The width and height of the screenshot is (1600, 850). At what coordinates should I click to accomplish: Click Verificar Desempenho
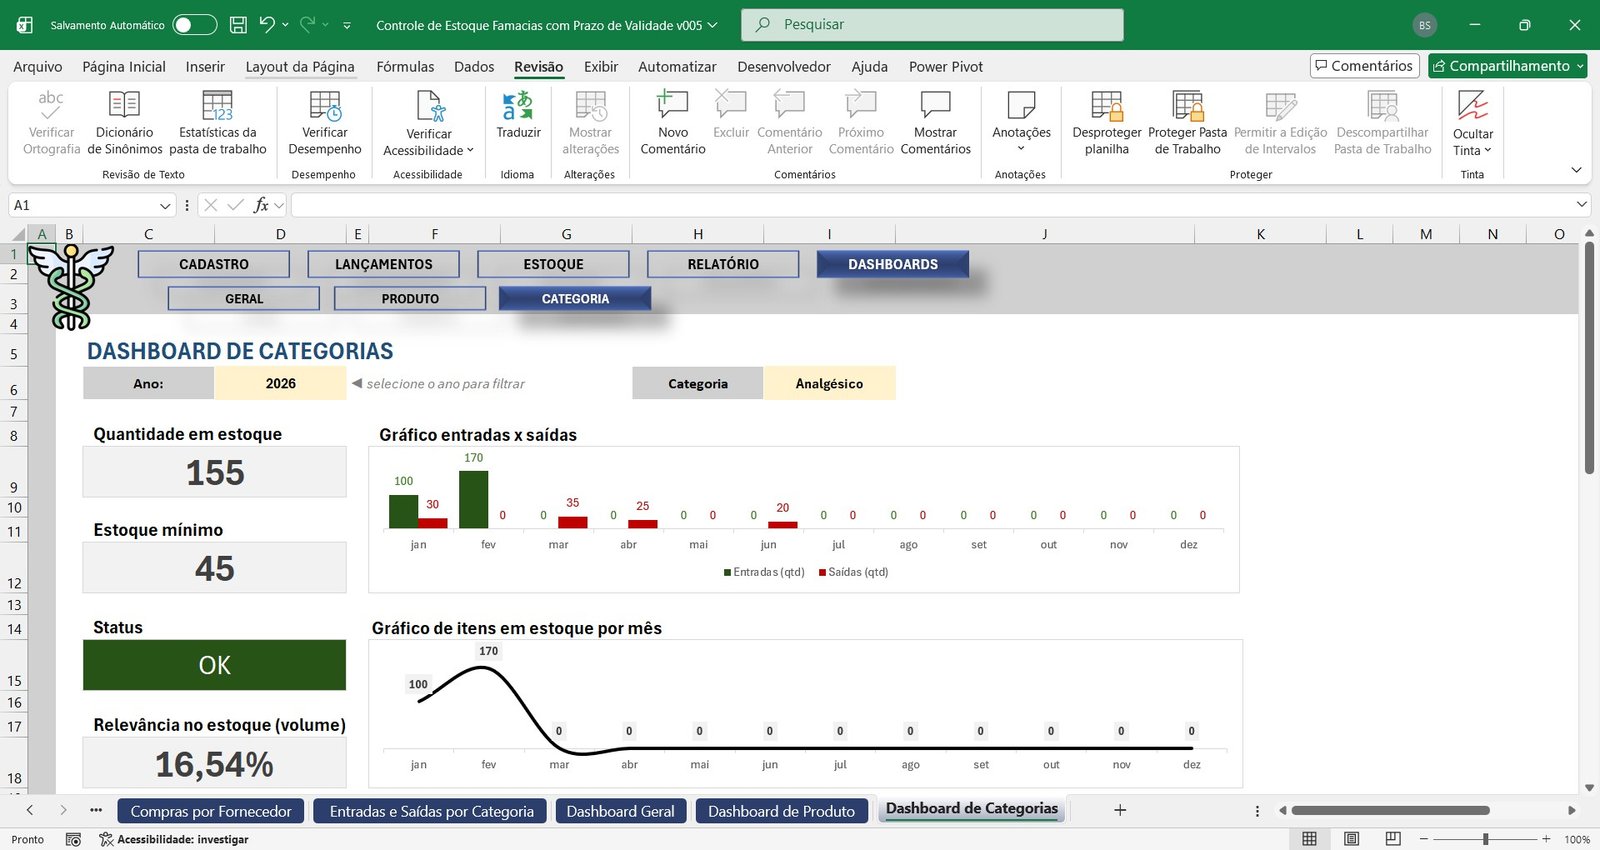[325, 123]
